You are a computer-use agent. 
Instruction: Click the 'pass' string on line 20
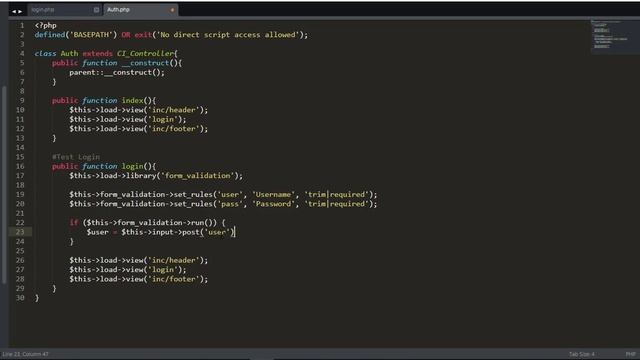[x=230, y=204]
